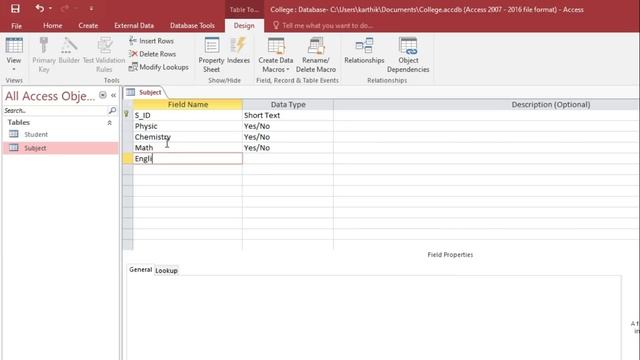Click the Yes/No data type for Math

pos(288,147)
